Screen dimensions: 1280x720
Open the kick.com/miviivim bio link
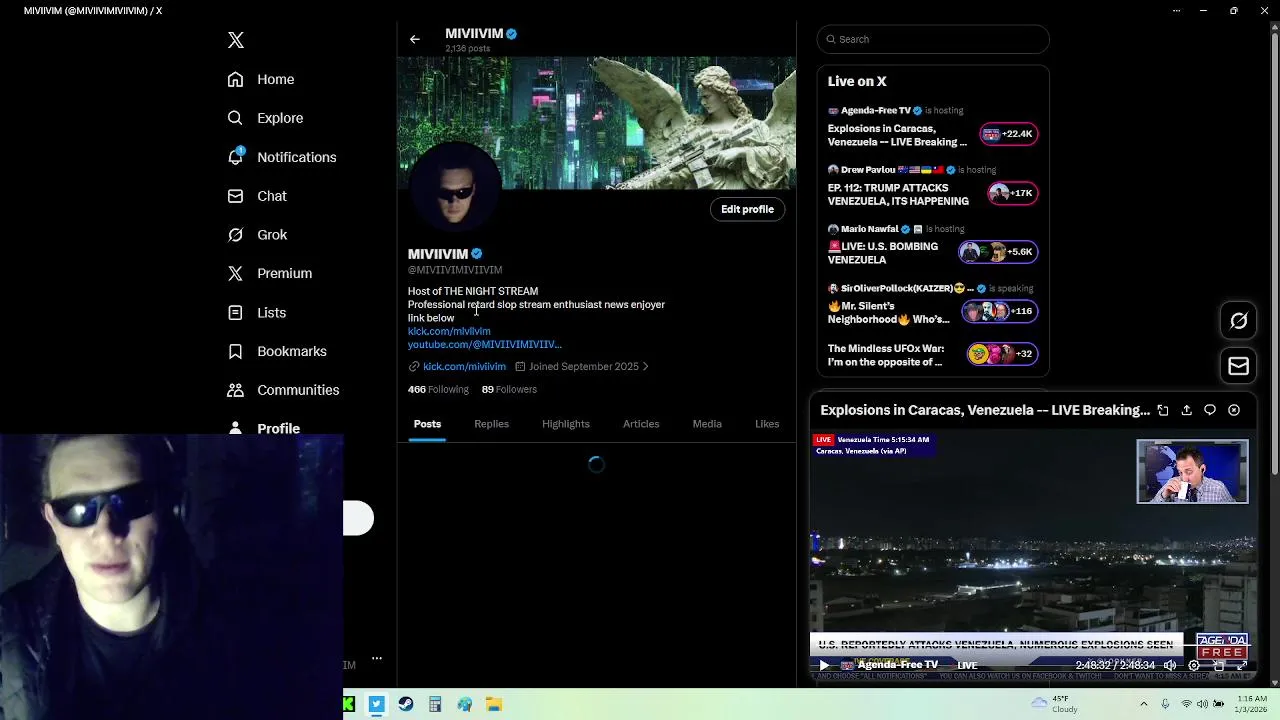(x=449, y=331)
